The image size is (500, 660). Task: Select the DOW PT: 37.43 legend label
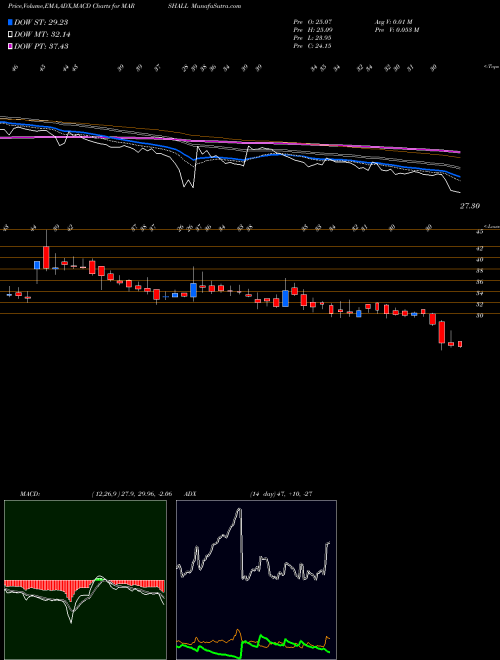pyautogui.click(x=41, y=46)
